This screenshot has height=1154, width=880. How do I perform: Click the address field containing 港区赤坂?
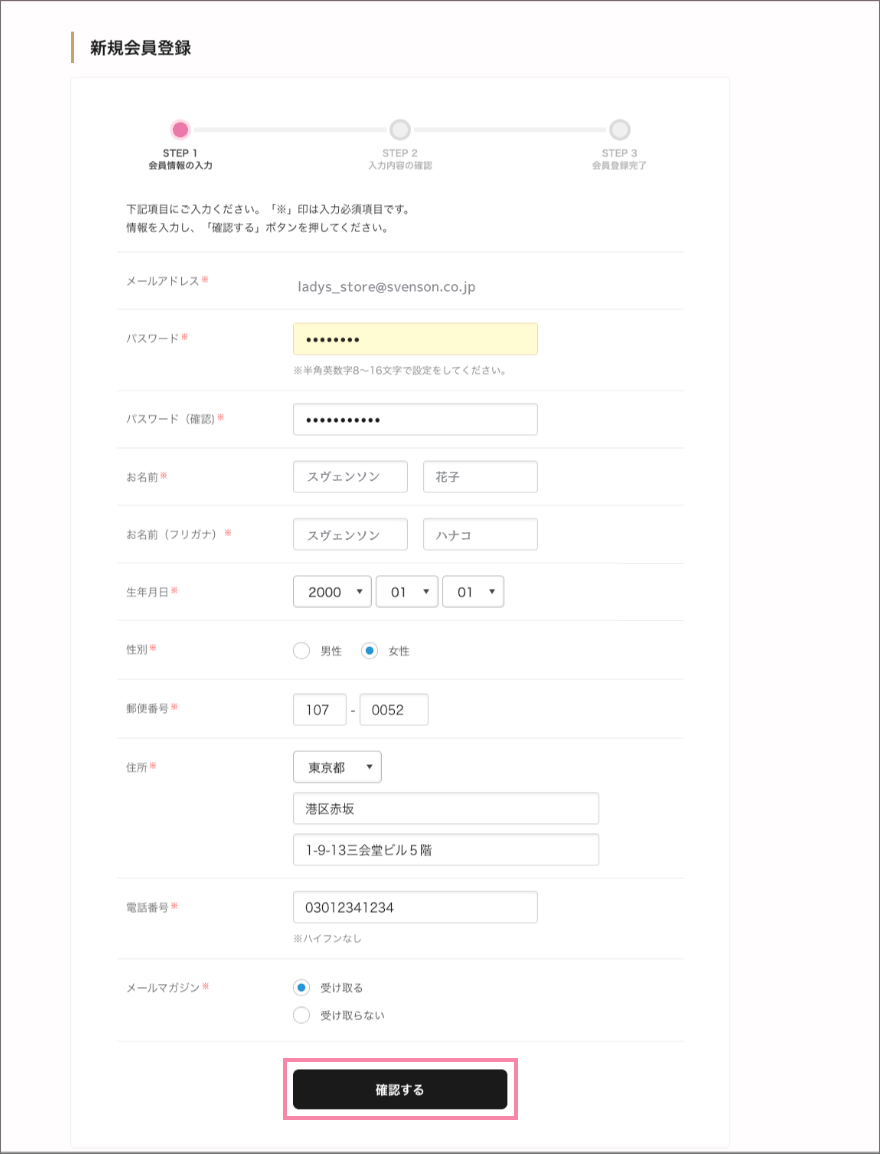click(x=445, y=808)
